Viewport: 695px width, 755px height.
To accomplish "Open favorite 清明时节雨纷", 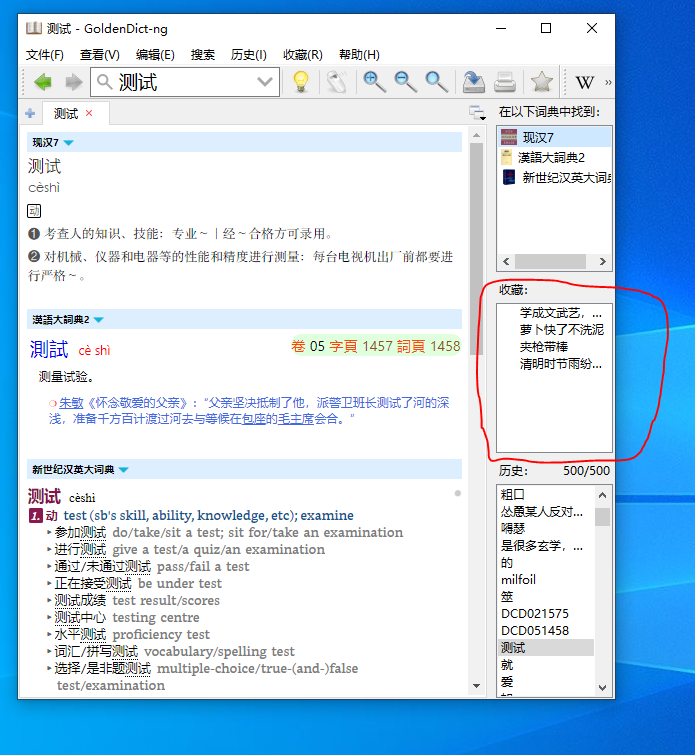I will 561,364.
